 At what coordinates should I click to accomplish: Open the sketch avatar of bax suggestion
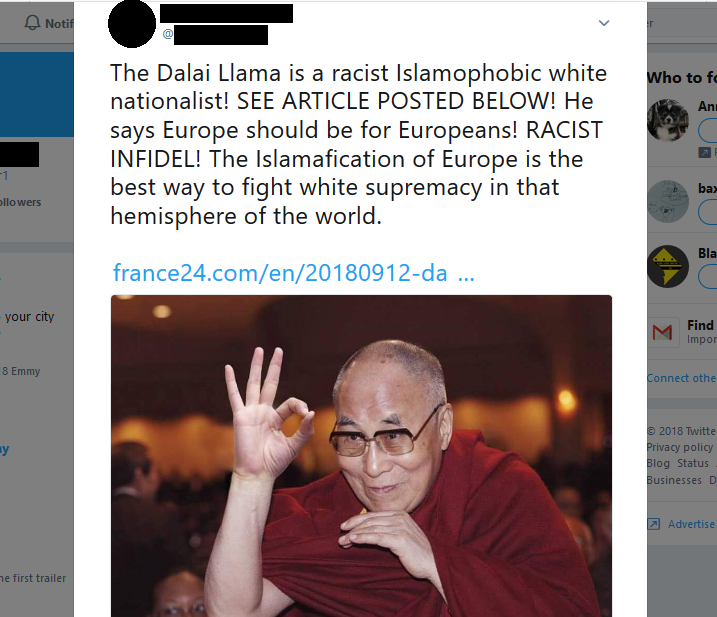pyautogui.click(x=668, y=201)
